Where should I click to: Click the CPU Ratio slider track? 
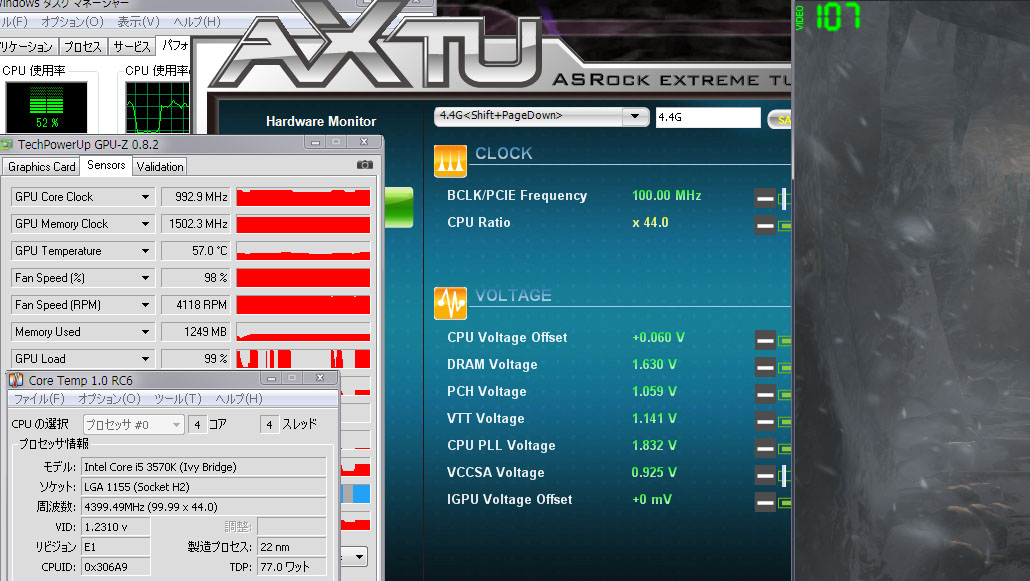(x=785, y=225)
